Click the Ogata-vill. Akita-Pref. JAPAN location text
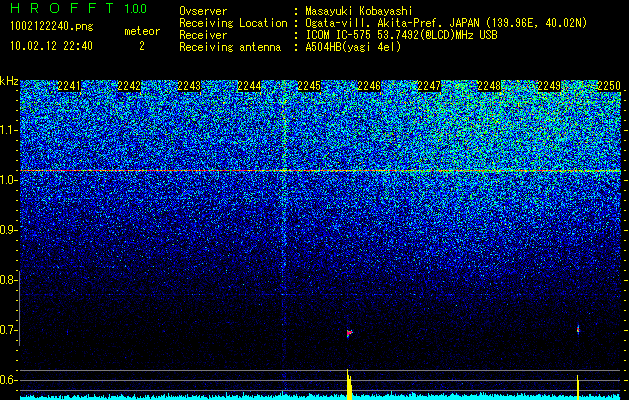Screen dimensions: 629x400 point(446,23)
